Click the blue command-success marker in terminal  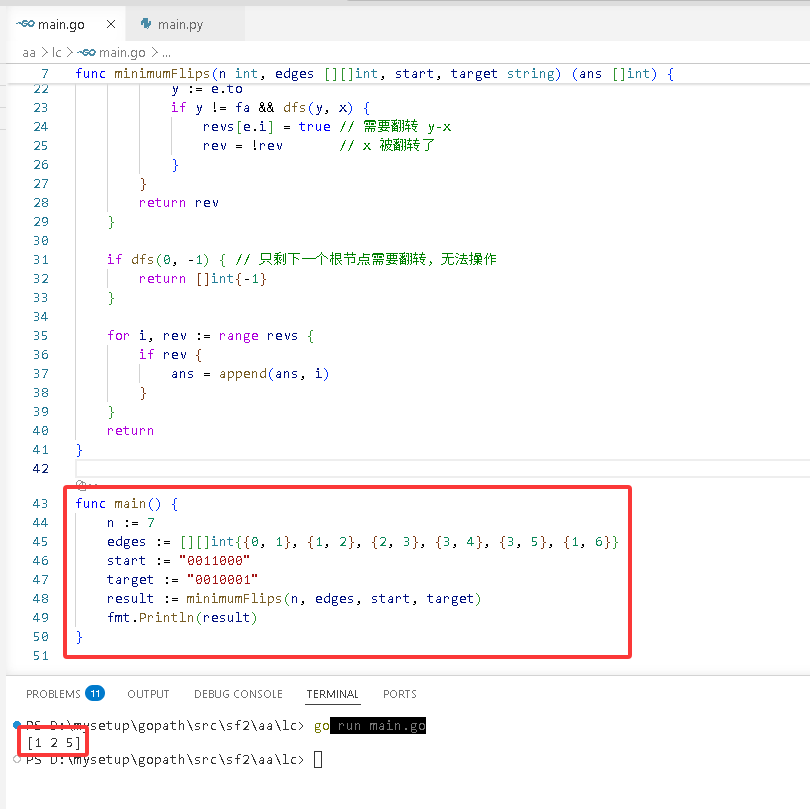tap(17, 724)
